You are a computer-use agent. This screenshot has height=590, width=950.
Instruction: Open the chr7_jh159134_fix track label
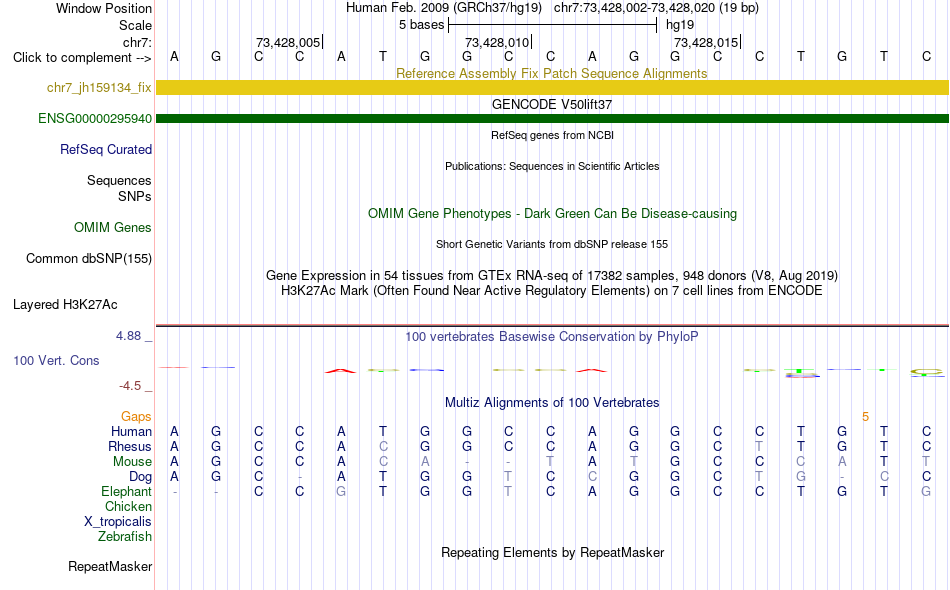click(99, 87)
